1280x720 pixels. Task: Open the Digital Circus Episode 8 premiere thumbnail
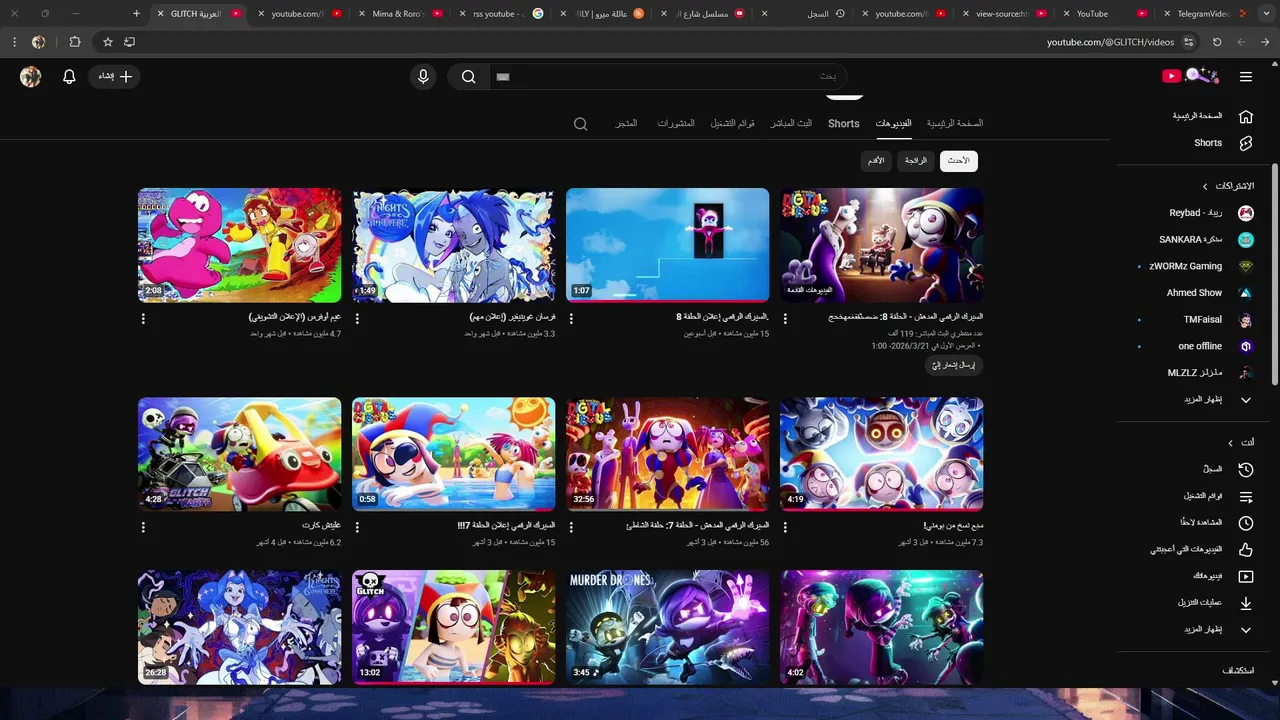click(x=881, y=245)
